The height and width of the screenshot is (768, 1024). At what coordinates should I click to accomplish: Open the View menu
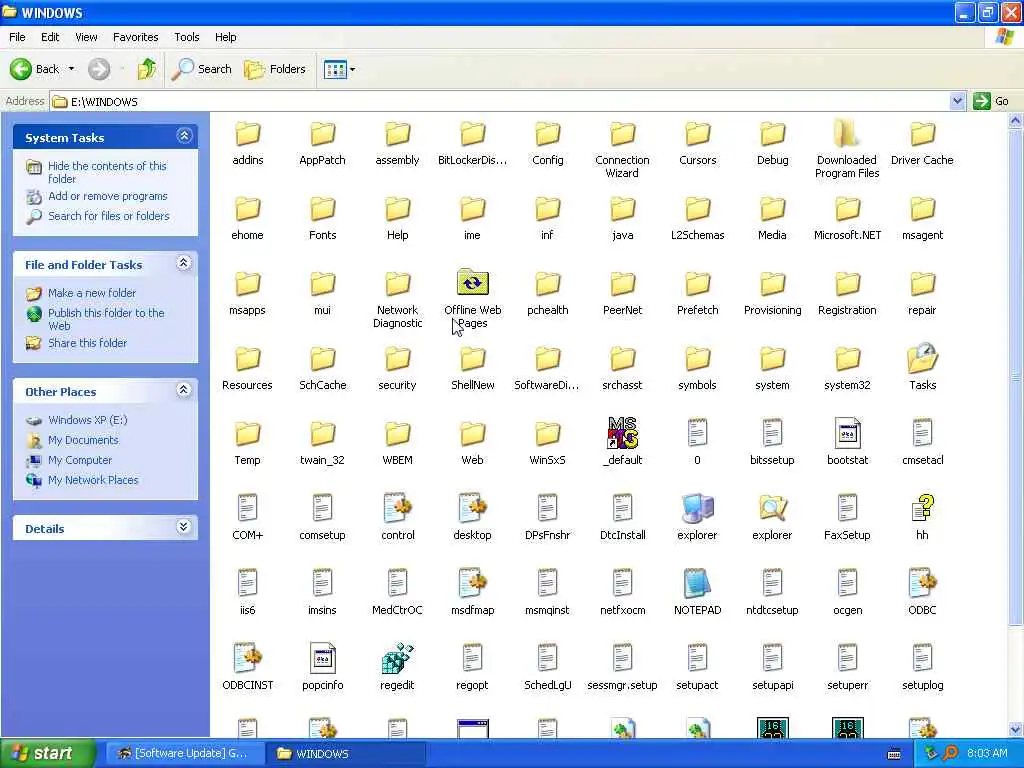coord(86,37)
